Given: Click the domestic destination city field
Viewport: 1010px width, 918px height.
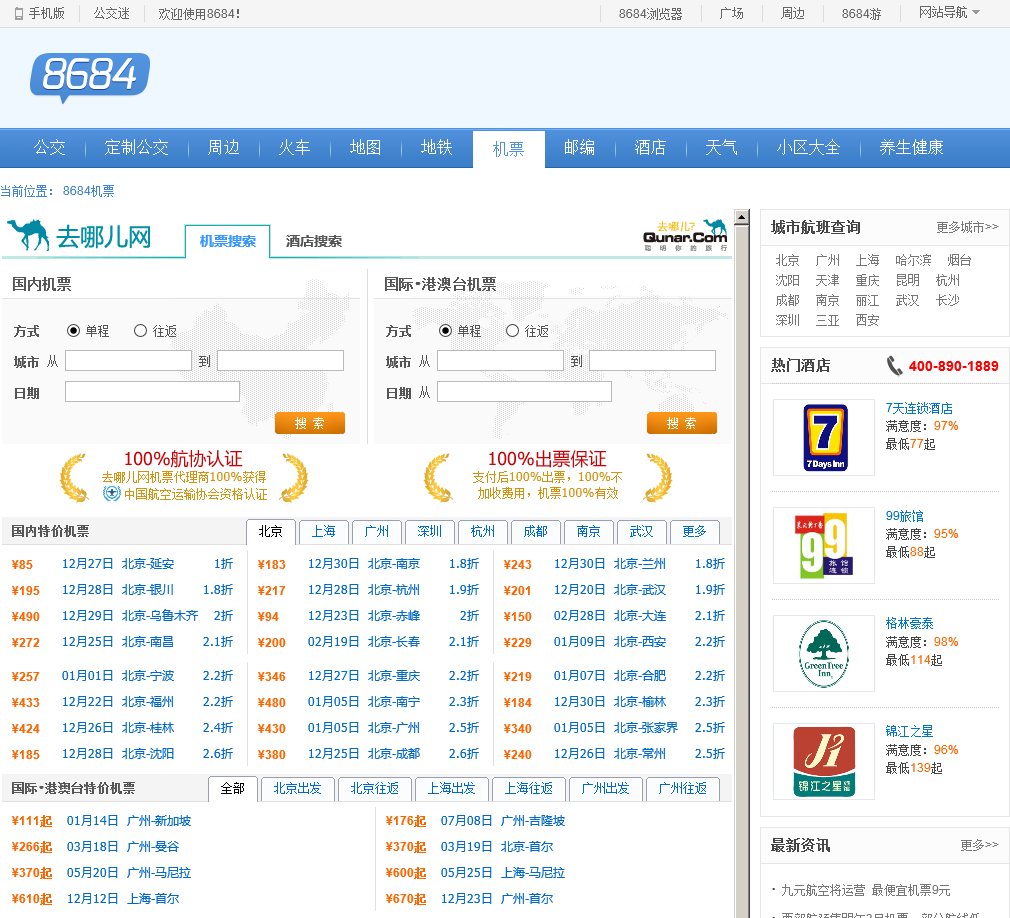Looking at the screenshot, I should tap(280, 361).
